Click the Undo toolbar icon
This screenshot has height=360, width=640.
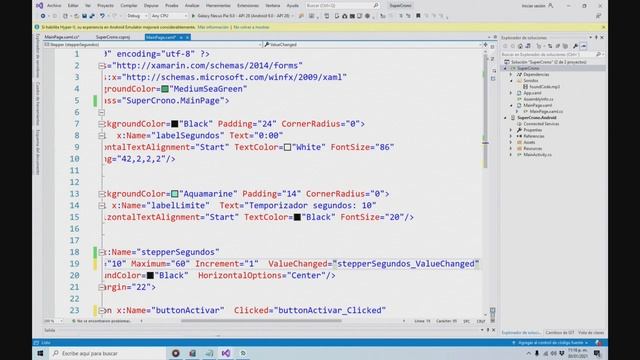coord(102,16)
